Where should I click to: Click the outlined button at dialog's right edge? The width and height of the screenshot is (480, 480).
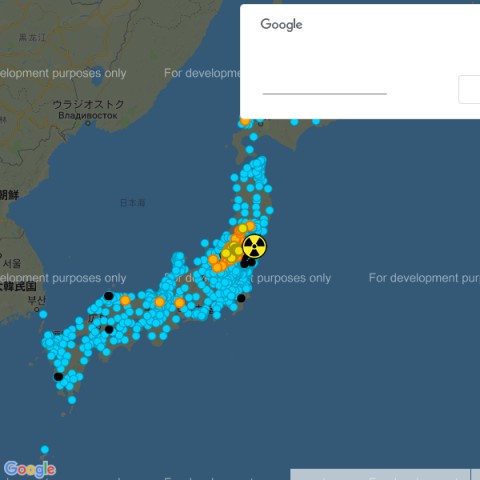tap(469, 89)
